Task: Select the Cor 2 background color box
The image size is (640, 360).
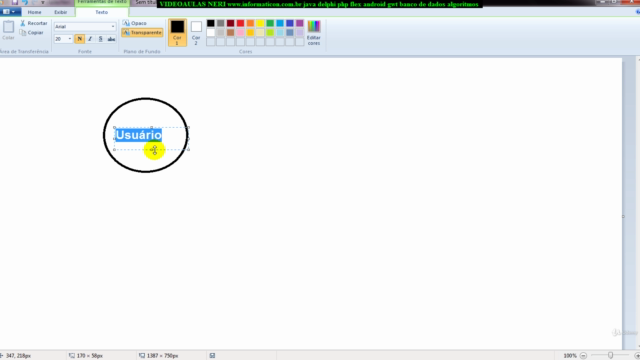Action: point(196,32)
